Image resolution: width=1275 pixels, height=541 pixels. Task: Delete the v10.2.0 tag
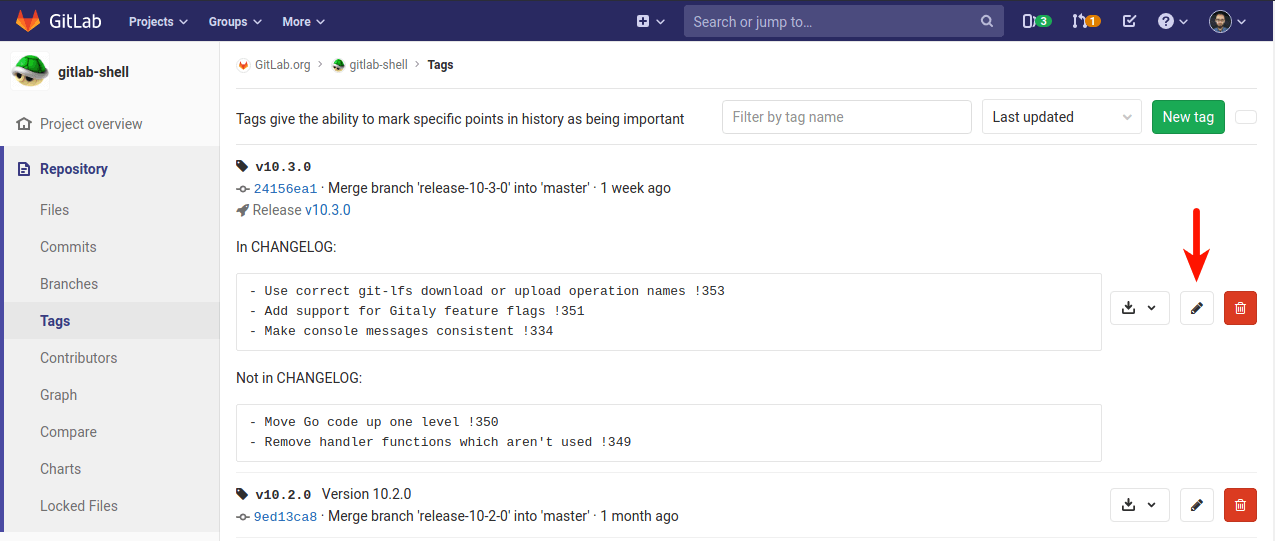point(1240,505)
